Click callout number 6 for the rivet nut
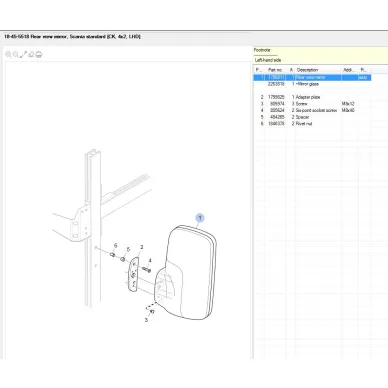The width and height of the screenshot is (388, 388). tap(115, 246)
